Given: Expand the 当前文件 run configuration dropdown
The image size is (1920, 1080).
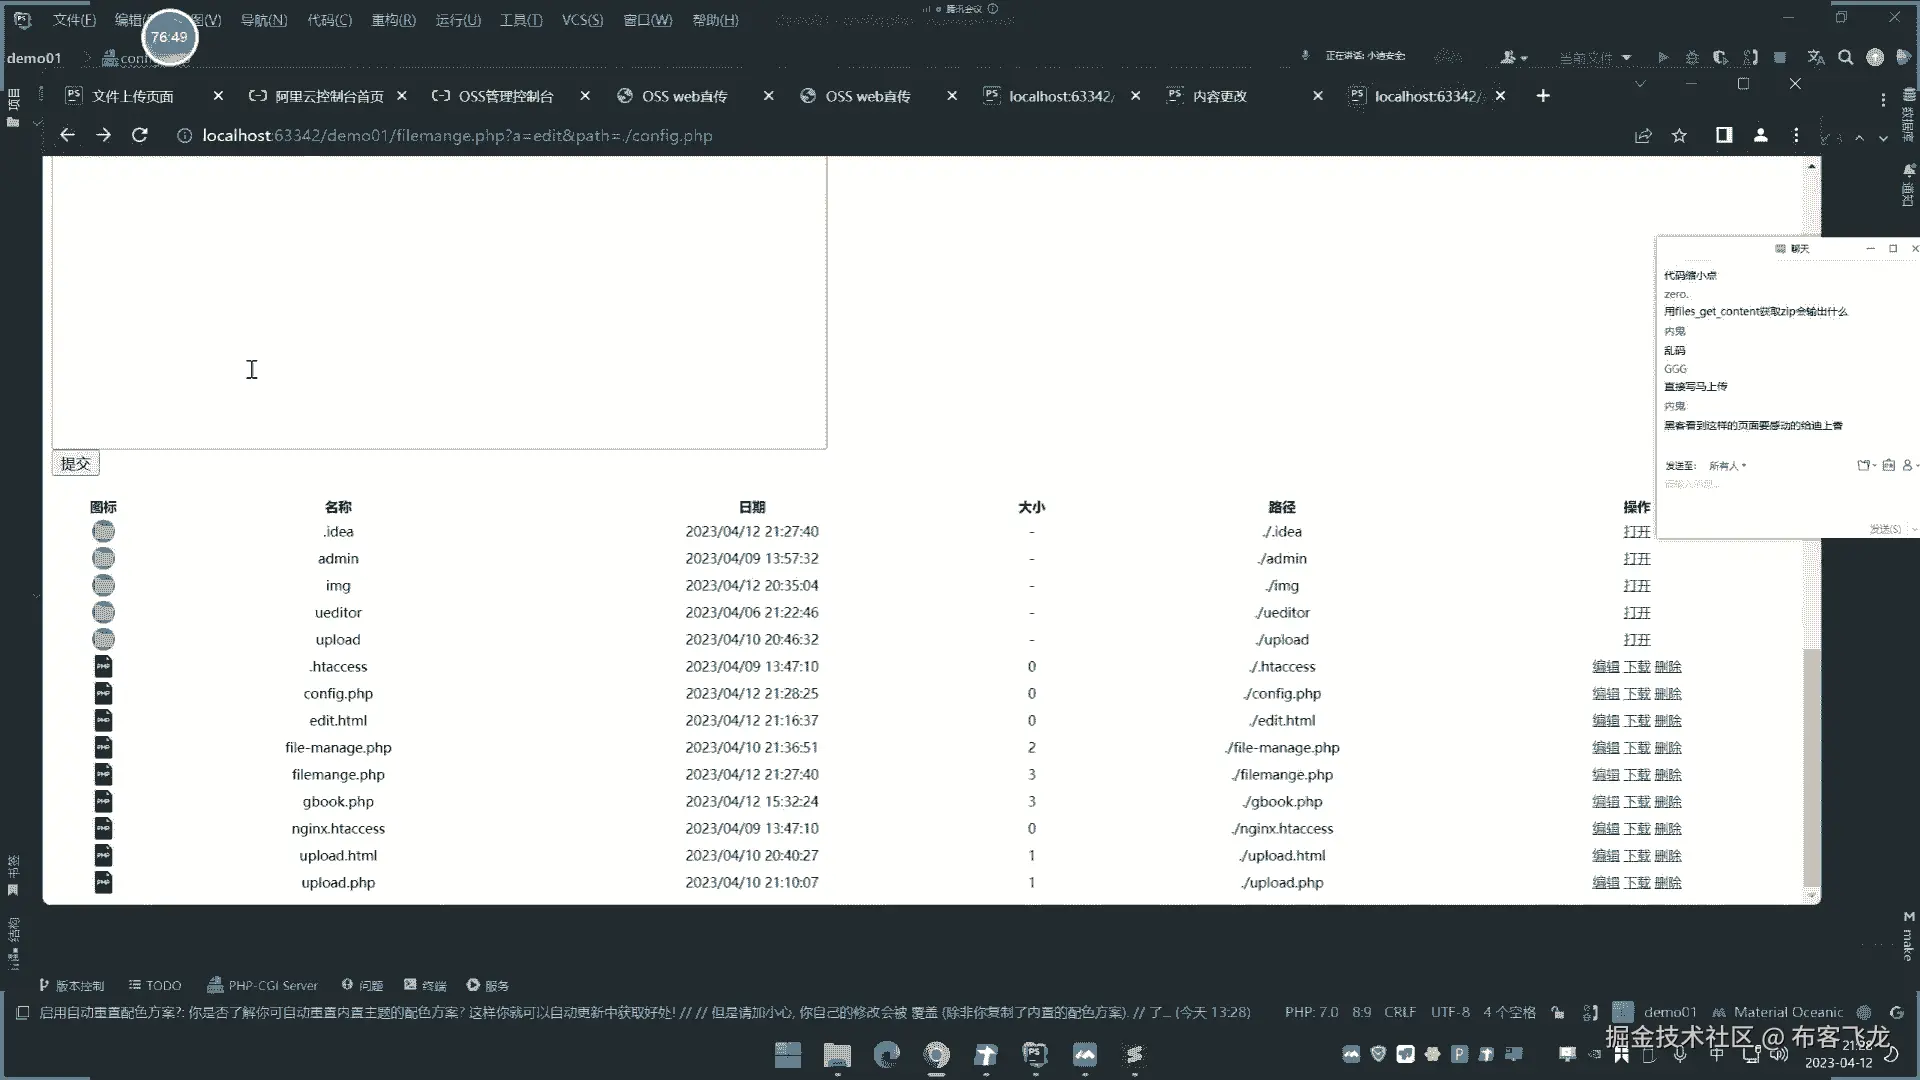Looking at the screenshot, I should click(1596, 57).
